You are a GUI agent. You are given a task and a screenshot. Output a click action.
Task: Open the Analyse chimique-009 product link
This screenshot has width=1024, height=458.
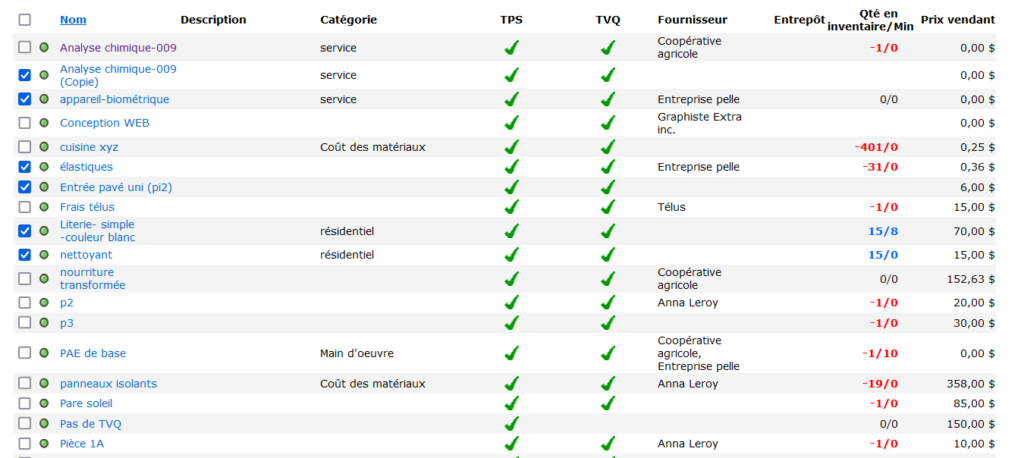[118, 47]
